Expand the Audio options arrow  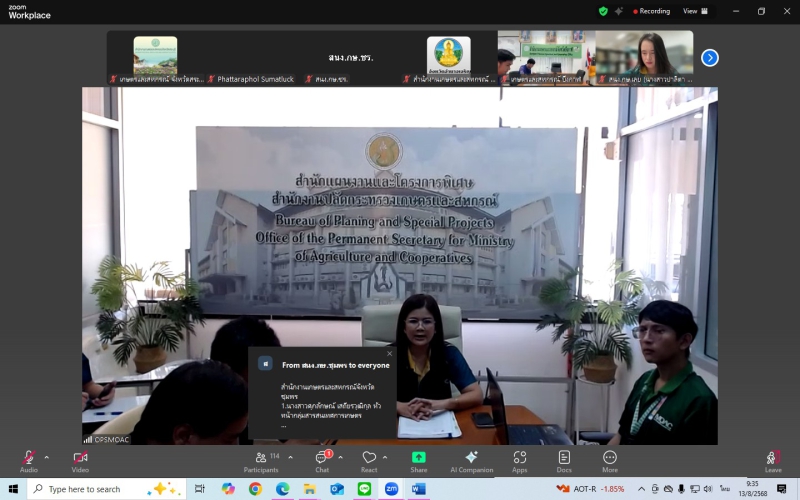tap(46, 457)
